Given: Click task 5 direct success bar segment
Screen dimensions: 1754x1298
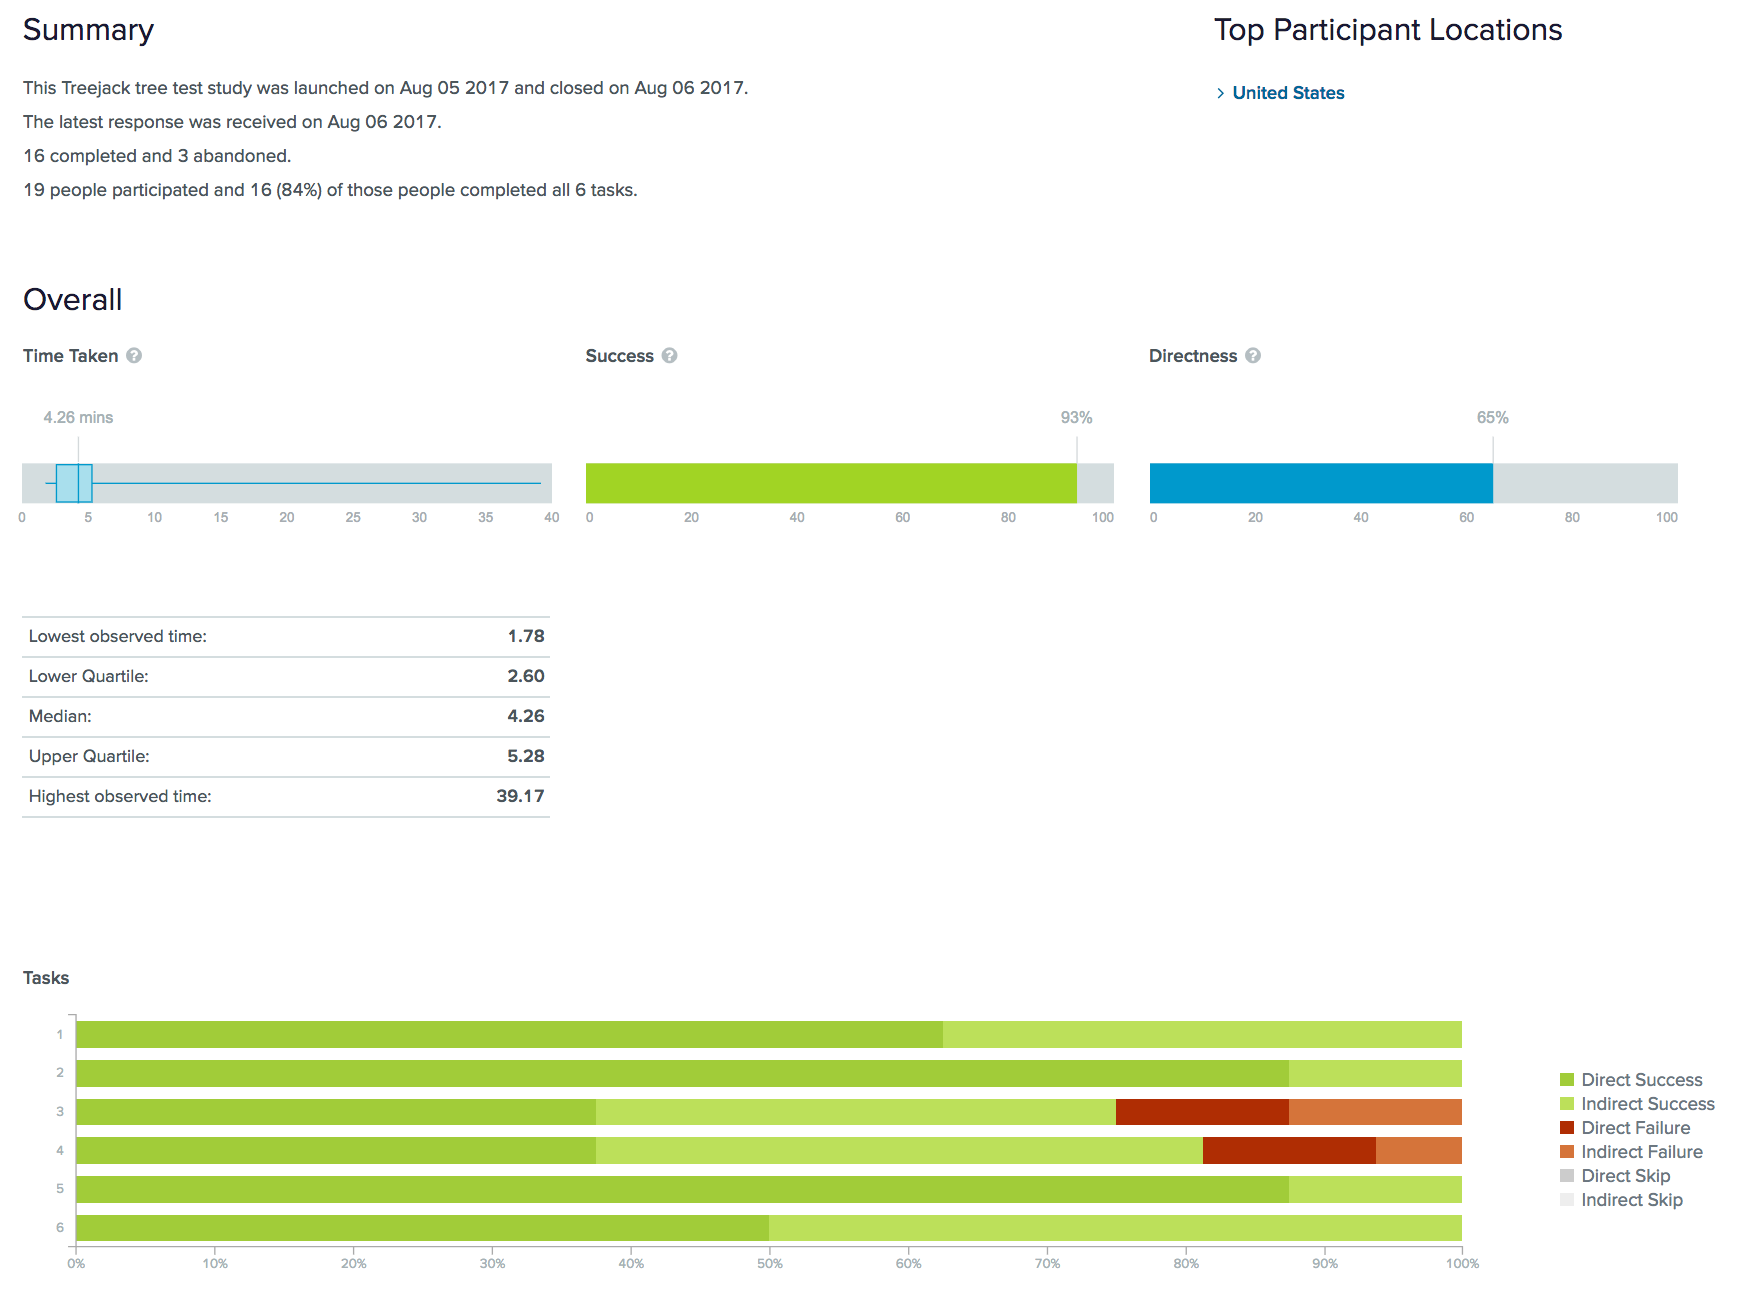Looking at the screenshot, I should (682, 1189).
